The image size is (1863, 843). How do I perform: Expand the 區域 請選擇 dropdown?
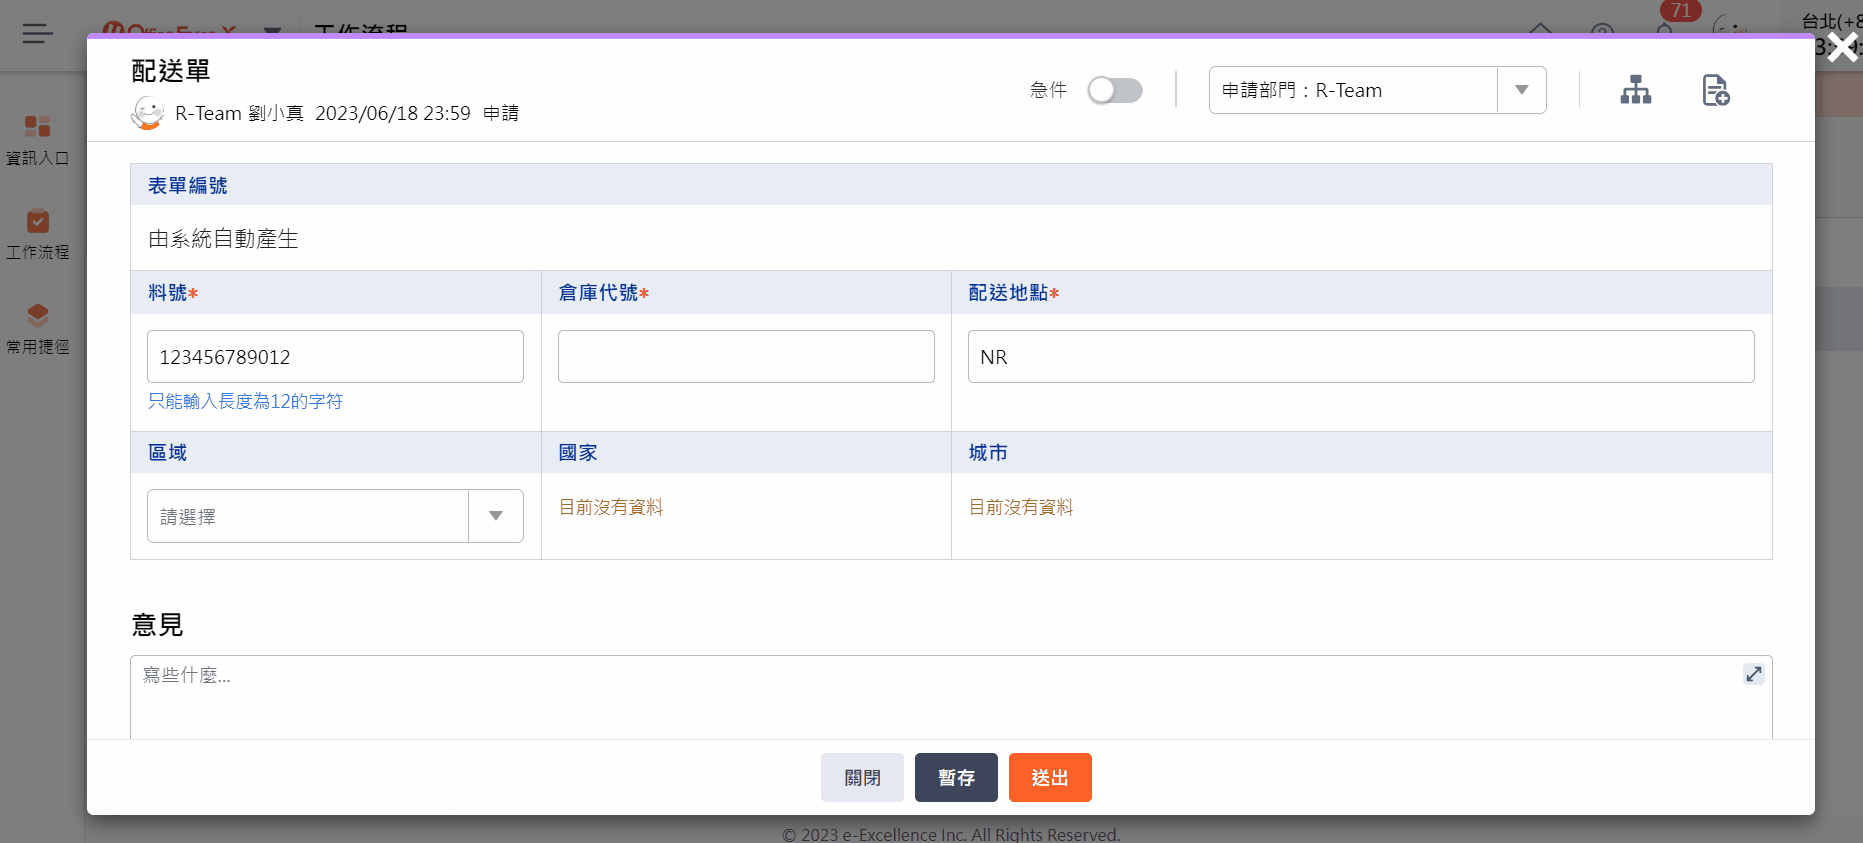pos(335,516)
